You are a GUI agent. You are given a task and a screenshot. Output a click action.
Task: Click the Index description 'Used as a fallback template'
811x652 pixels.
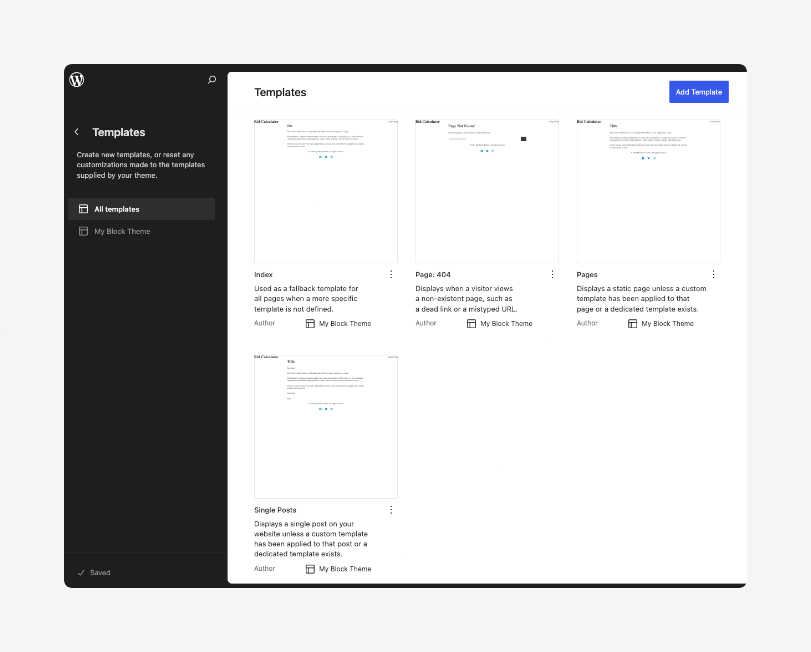click(306, 299)
